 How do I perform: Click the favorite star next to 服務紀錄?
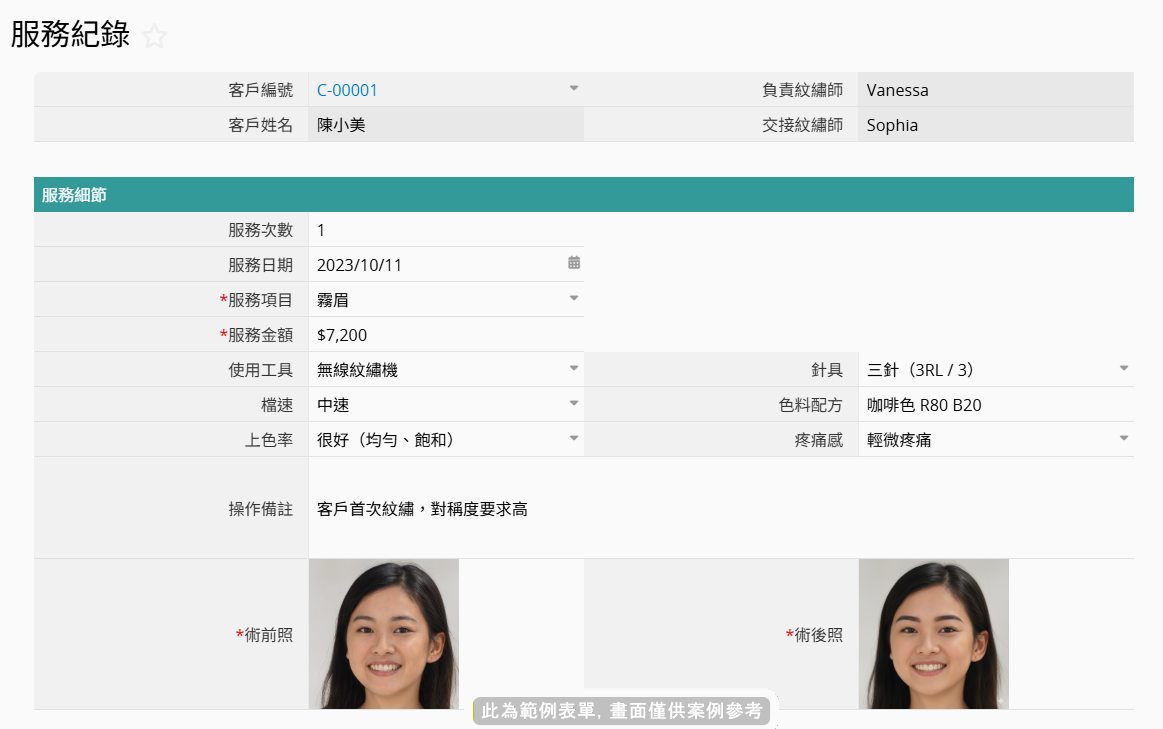(154, 37)
